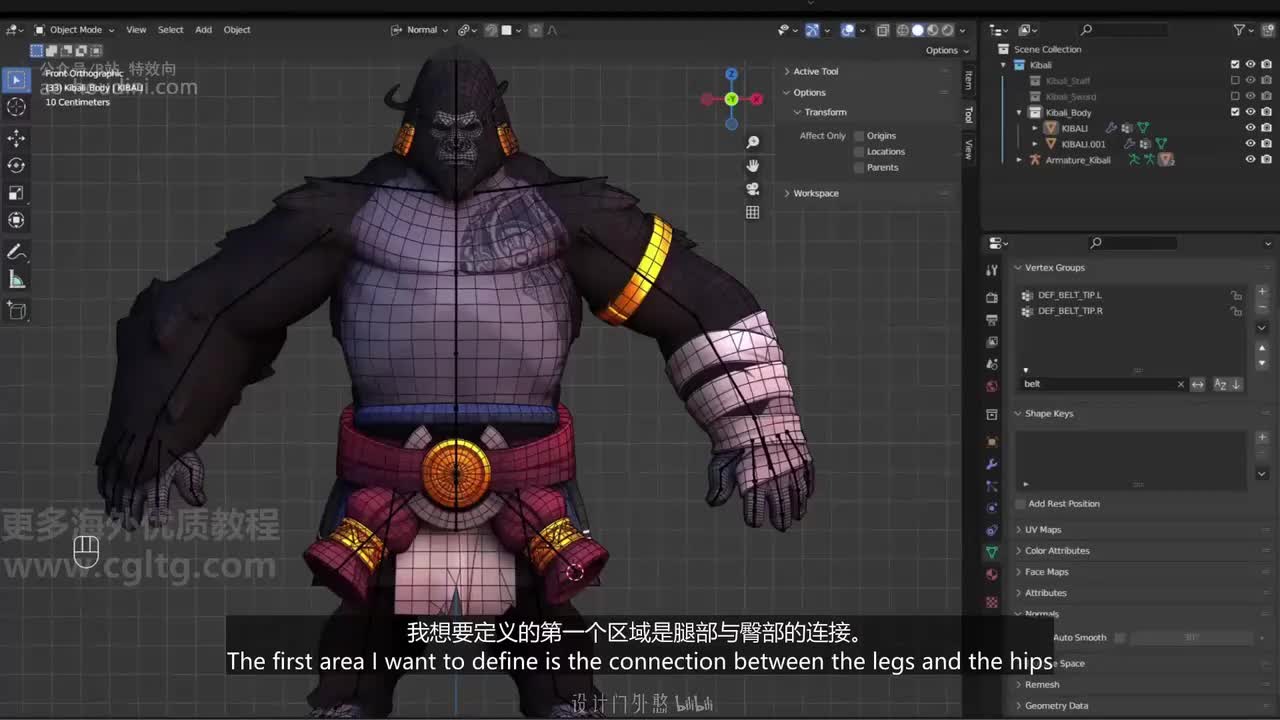Image resolution: width=1280 pixels, height=720 pixels.
Task: Switch to the View sidebar tab
Action: [968, 150]
